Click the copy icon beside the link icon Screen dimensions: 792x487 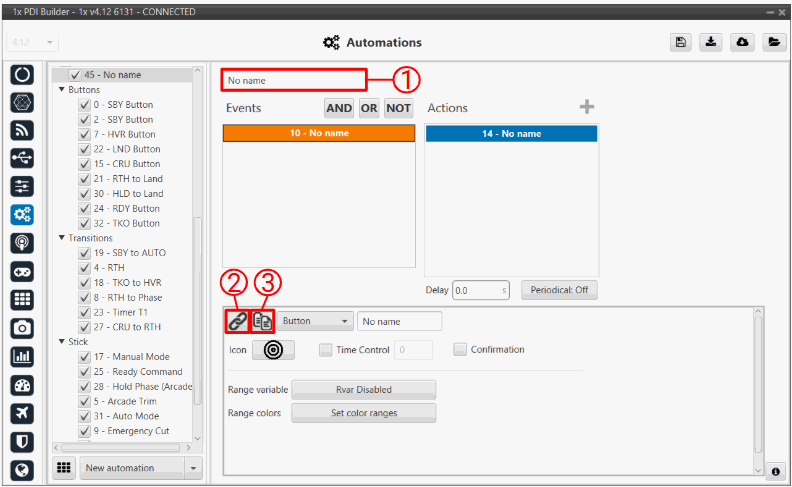pos(262,321)
